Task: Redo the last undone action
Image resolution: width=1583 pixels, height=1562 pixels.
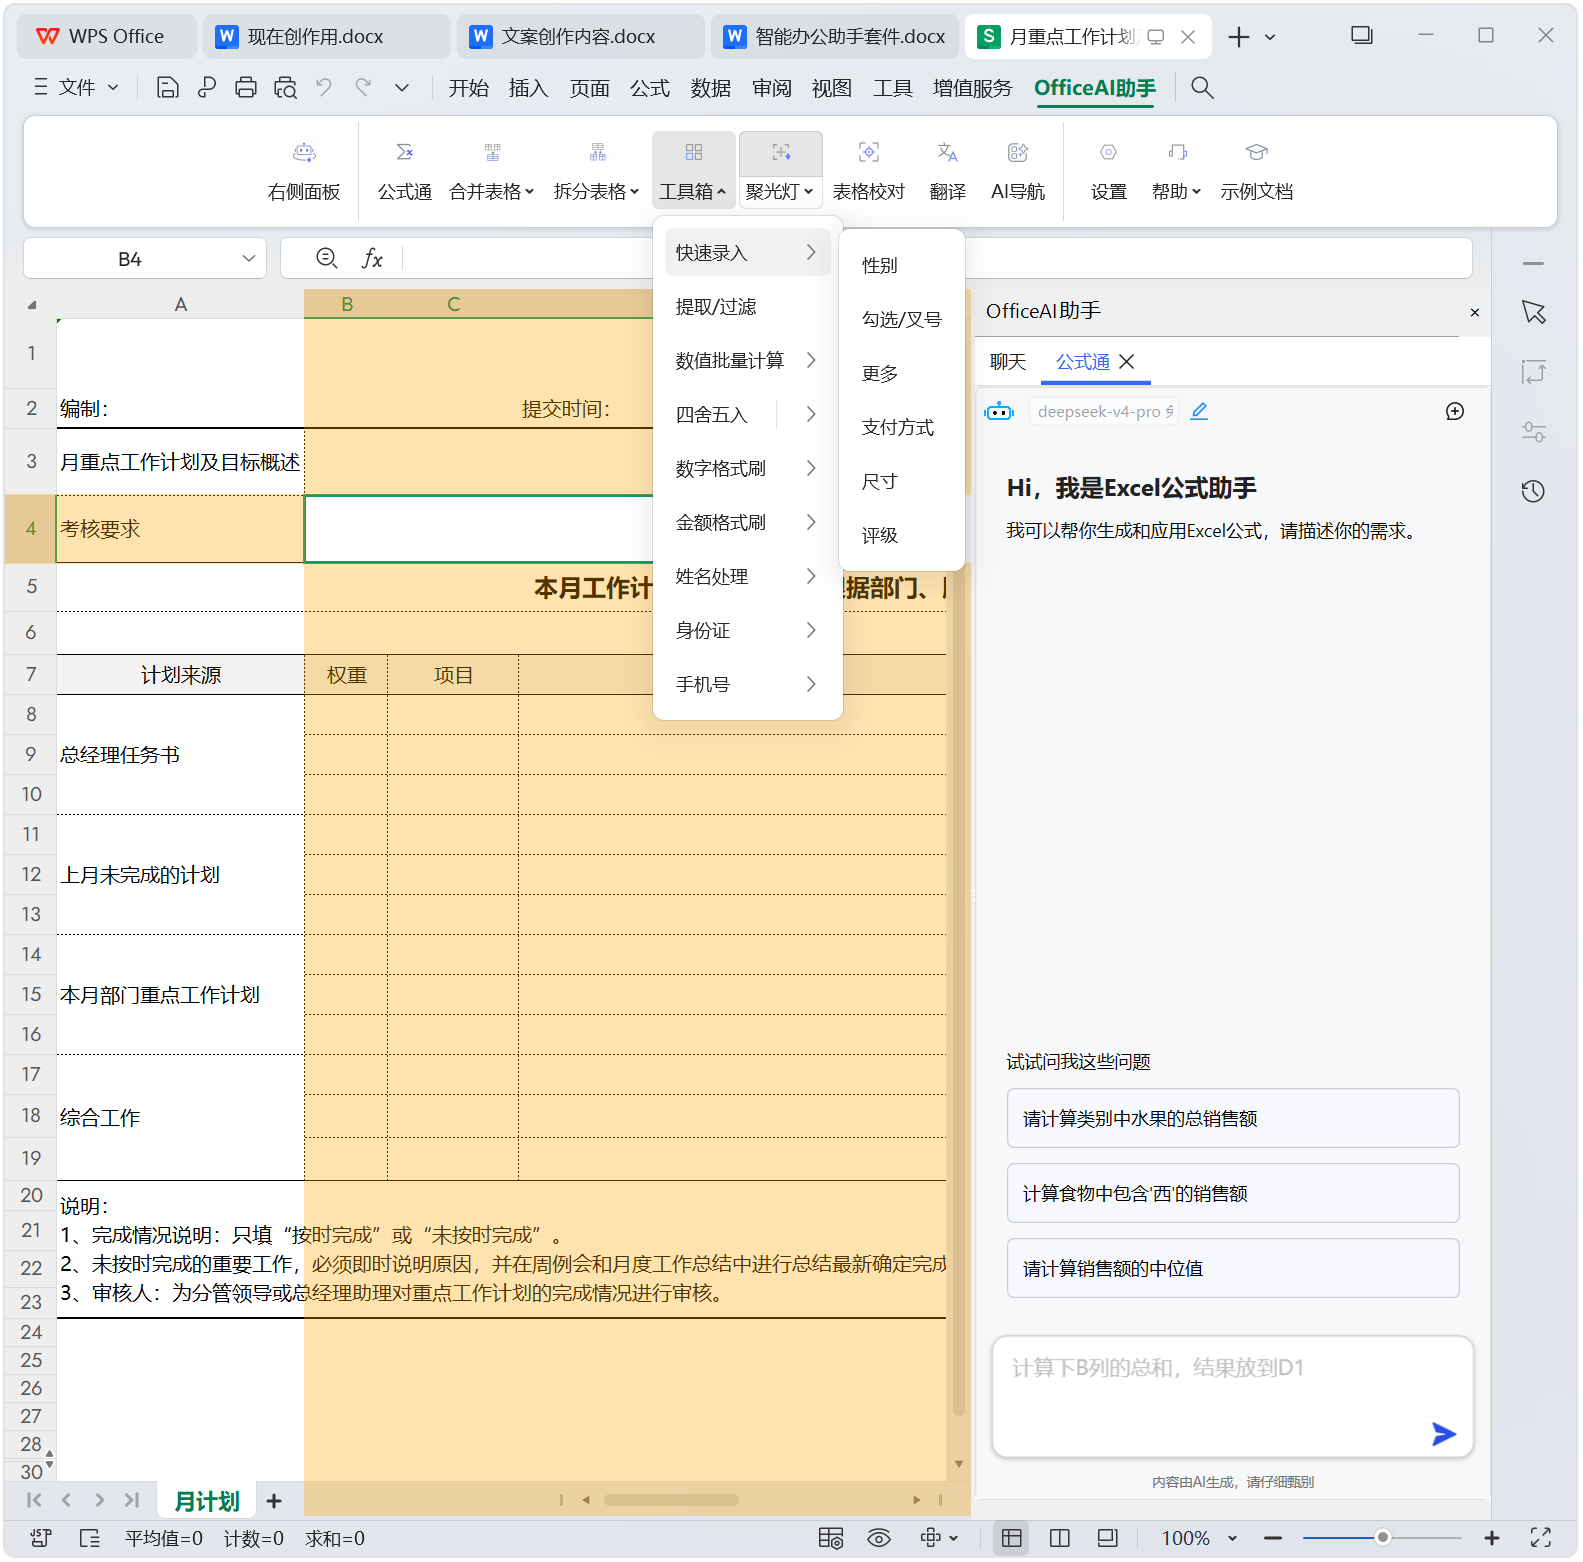Action: [x=363, y=88]
